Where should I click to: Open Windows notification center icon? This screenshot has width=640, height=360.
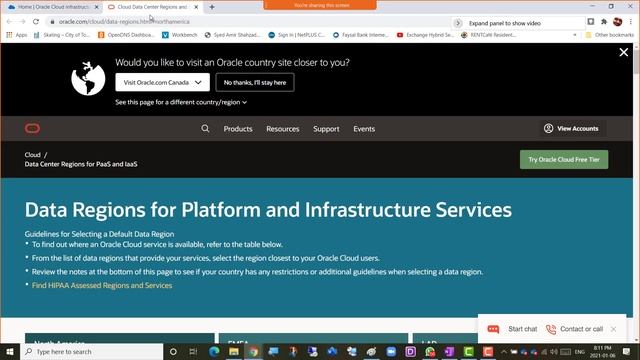pyautogui.click(x=627, y=351)
